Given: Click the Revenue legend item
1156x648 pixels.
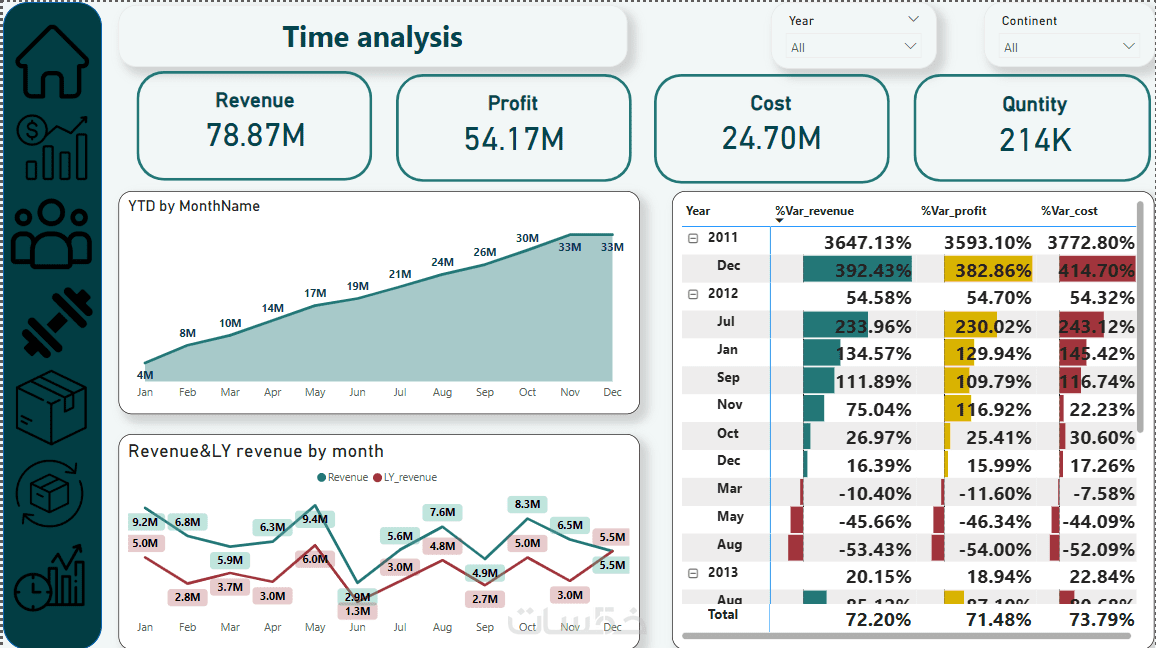Looking at the screenshot, I should pyautogui.click(x=343, y=478).
